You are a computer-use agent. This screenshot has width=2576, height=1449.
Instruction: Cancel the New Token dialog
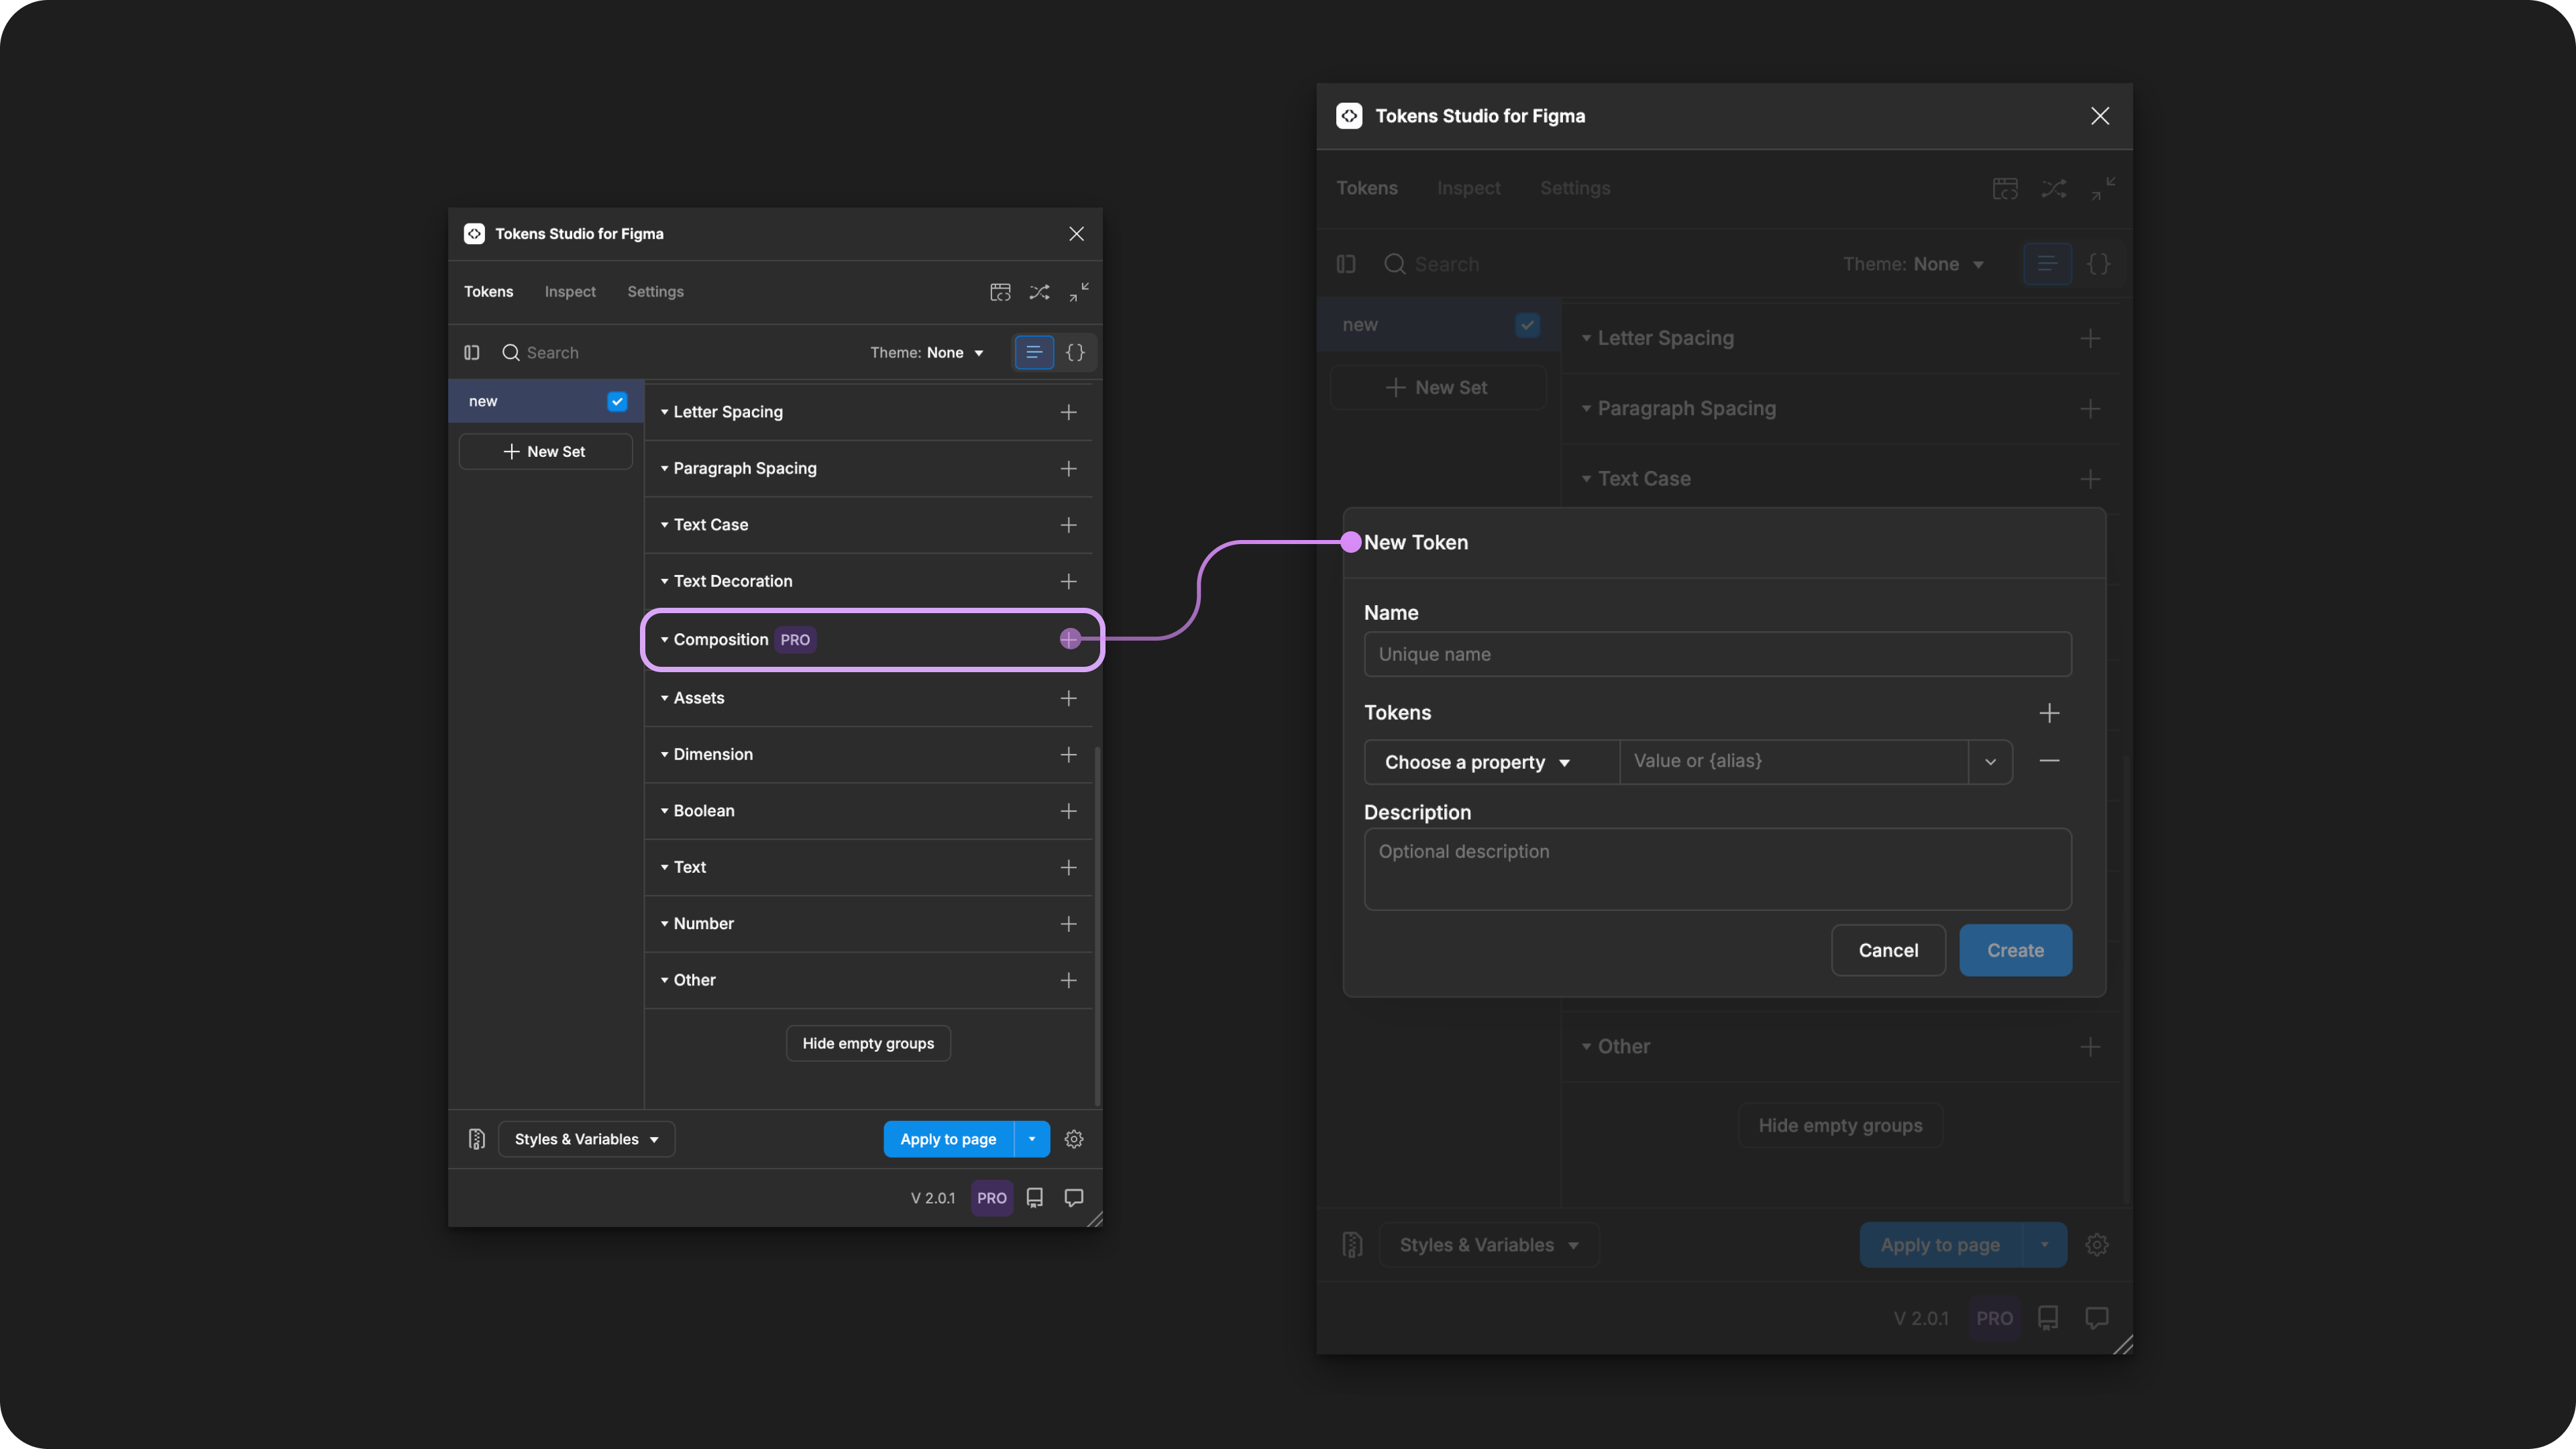1888,950
